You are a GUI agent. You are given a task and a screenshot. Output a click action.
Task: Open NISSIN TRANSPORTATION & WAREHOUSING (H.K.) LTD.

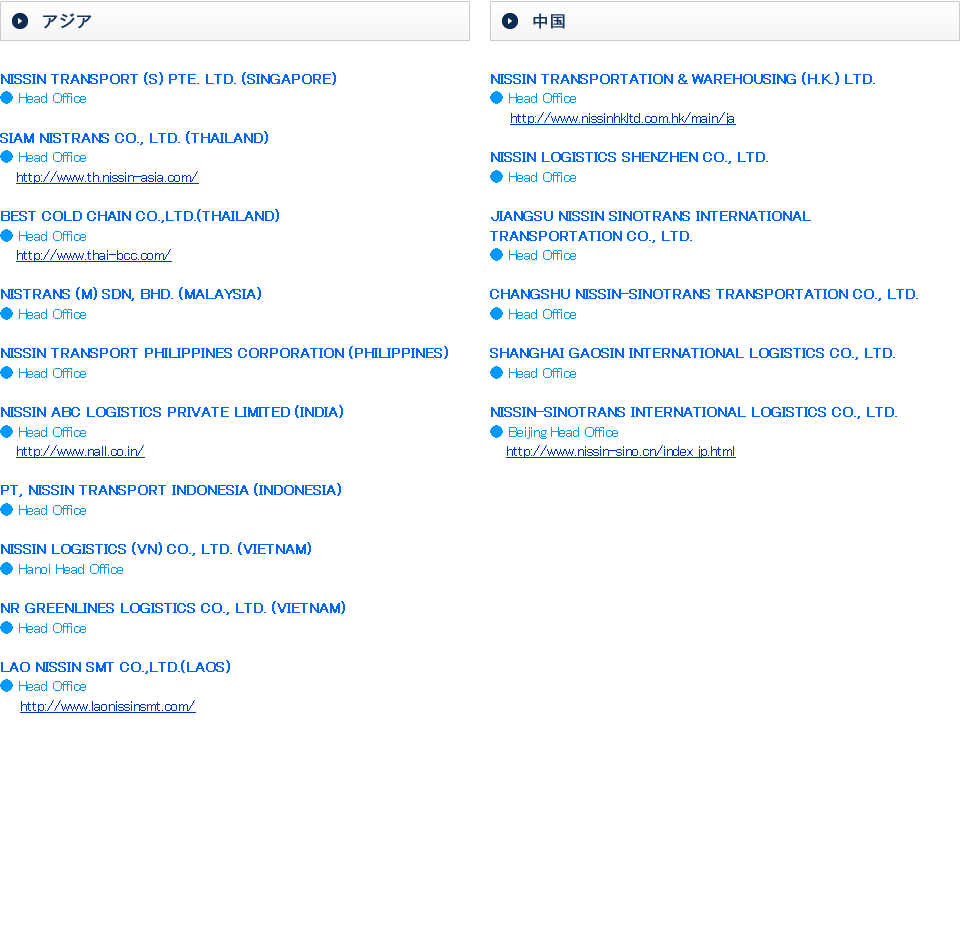point(683,79)
